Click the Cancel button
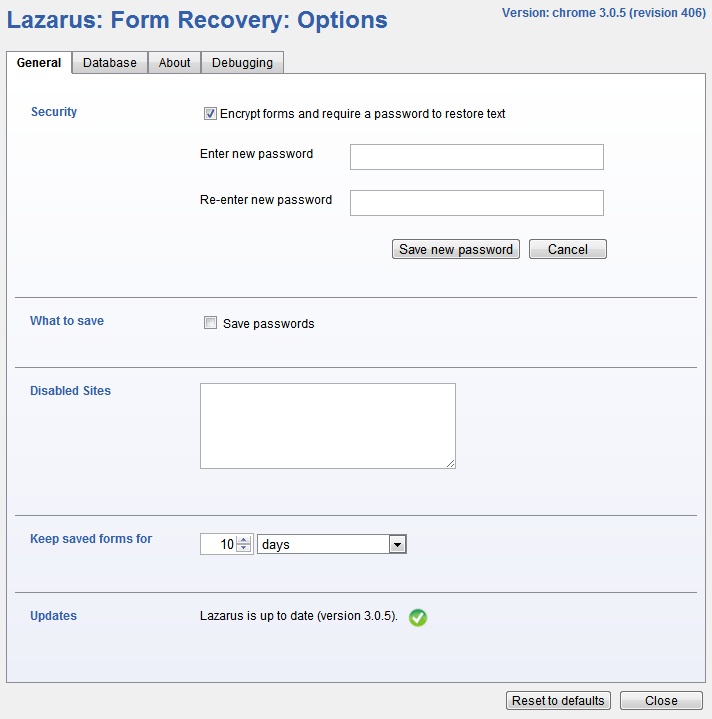 click(x=567, y=249)
